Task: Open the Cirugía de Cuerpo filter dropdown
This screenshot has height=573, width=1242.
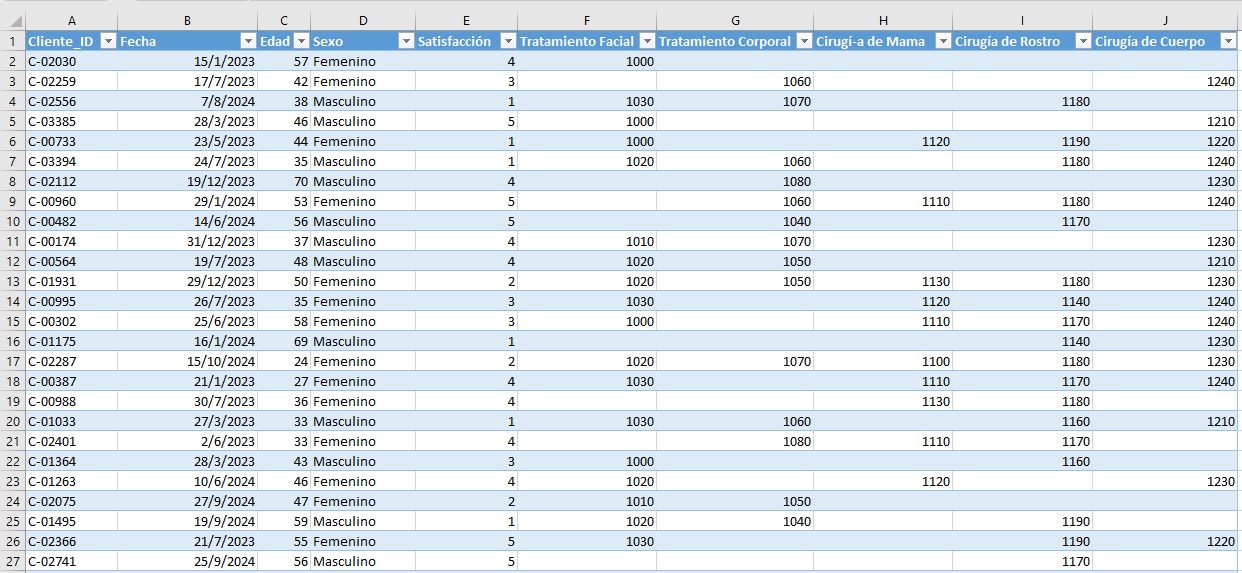Action: click(1228, 41)
